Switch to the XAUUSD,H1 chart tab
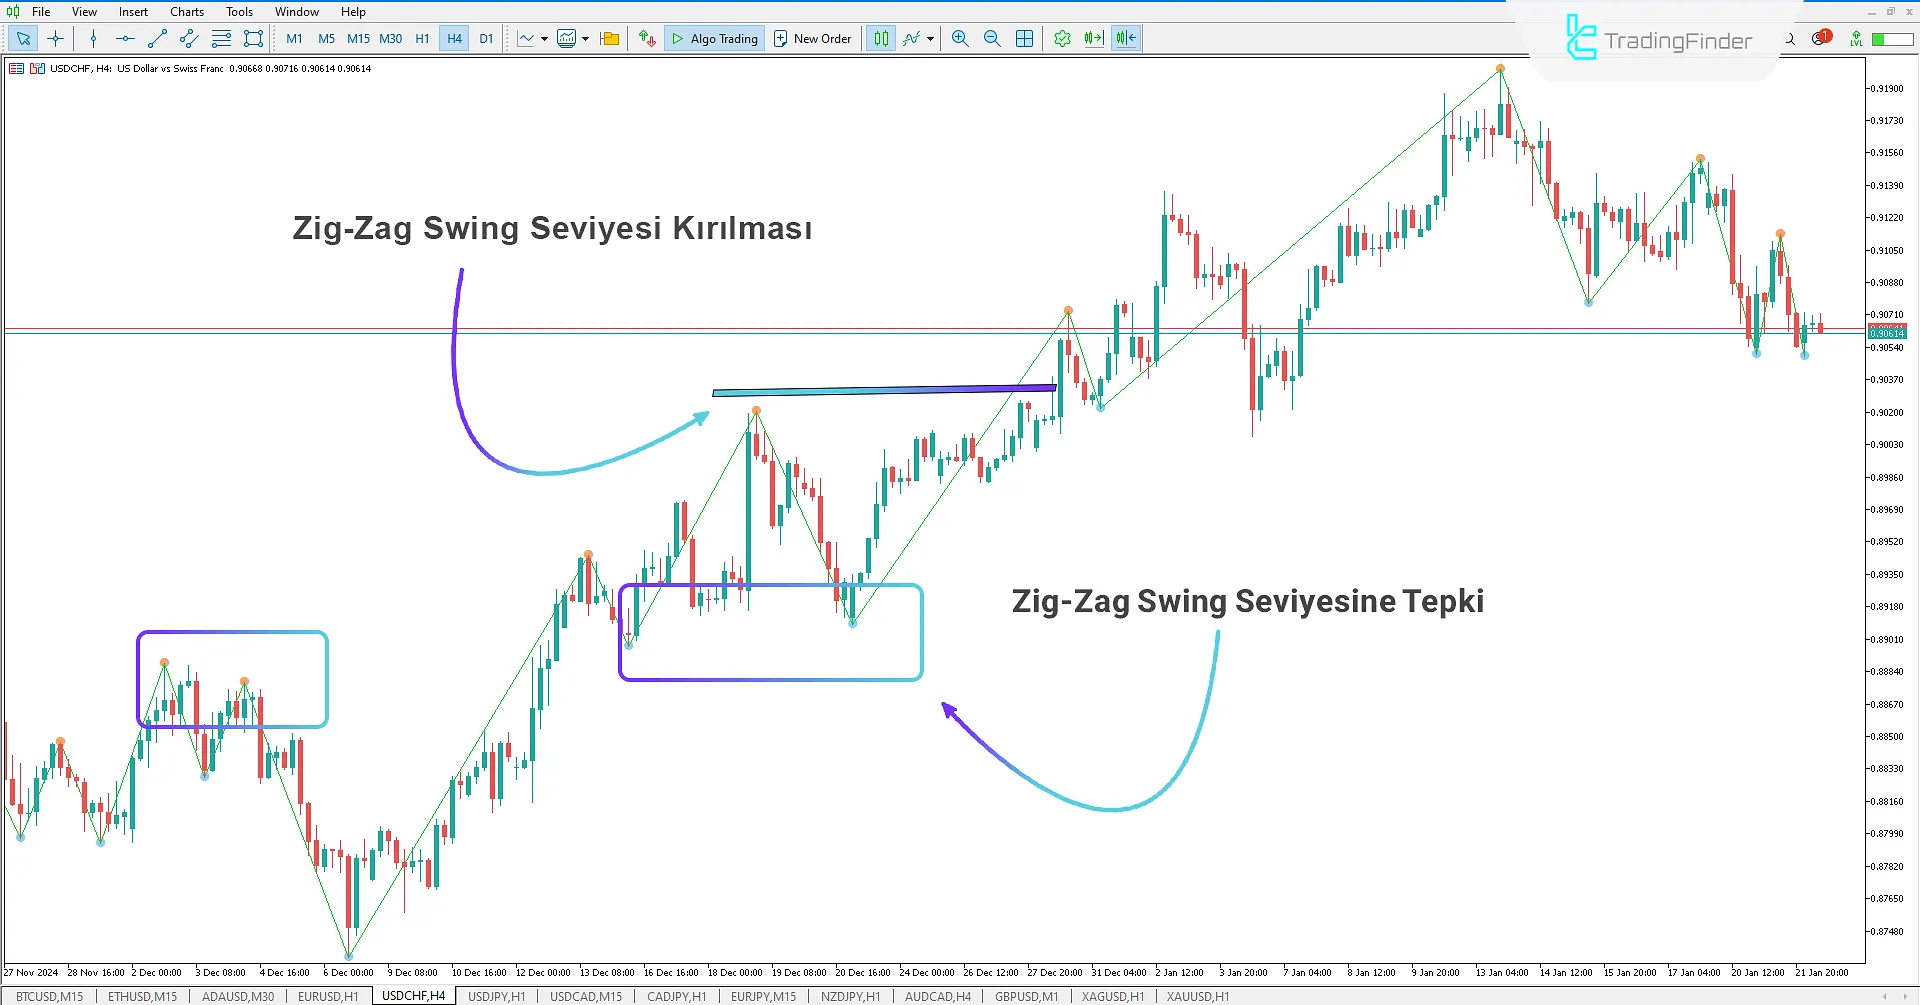The image size is (1920, 1005). pos(1197,996)
